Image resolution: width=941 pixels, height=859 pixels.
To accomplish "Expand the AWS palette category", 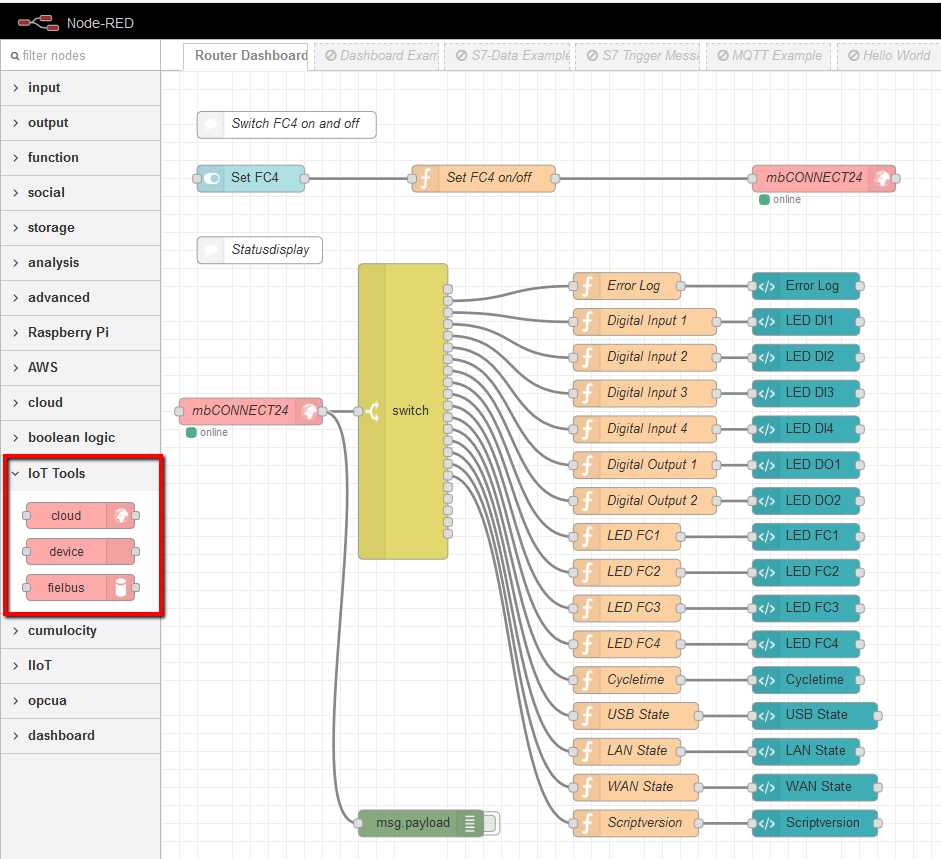I will (80, 368).
